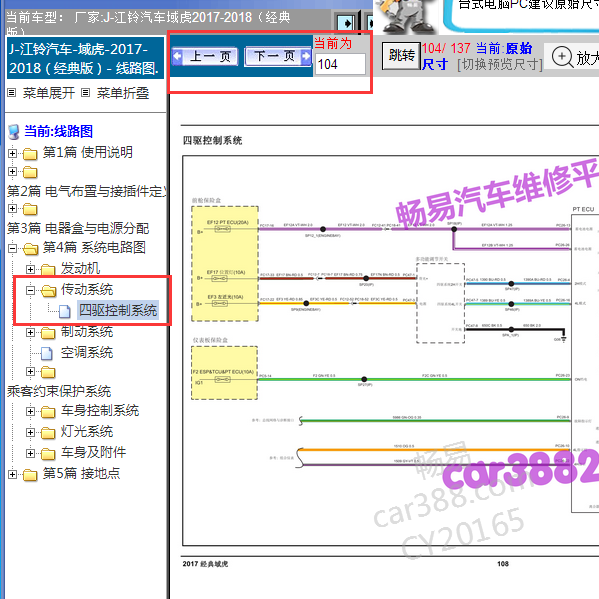This screenshot has height=599, width=599.
Task: Click the 仪表板保险盒 fuse box in diagram
Action: (224, 373)
